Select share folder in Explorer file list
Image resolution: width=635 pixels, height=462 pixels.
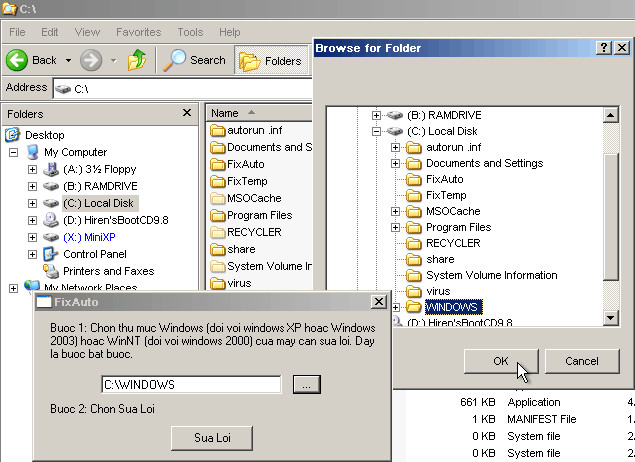click(x=233, y=249)
